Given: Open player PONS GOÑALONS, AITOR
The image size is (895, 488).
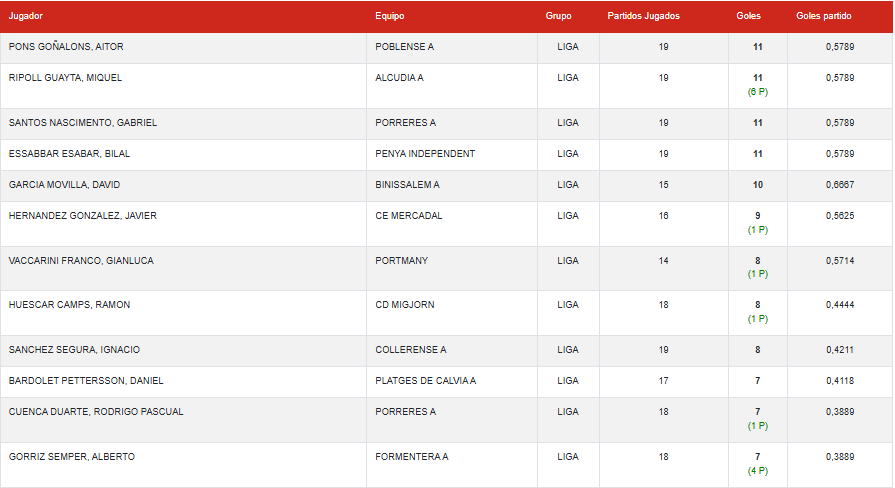Looking at the screenshot, I should coord(66,47).
